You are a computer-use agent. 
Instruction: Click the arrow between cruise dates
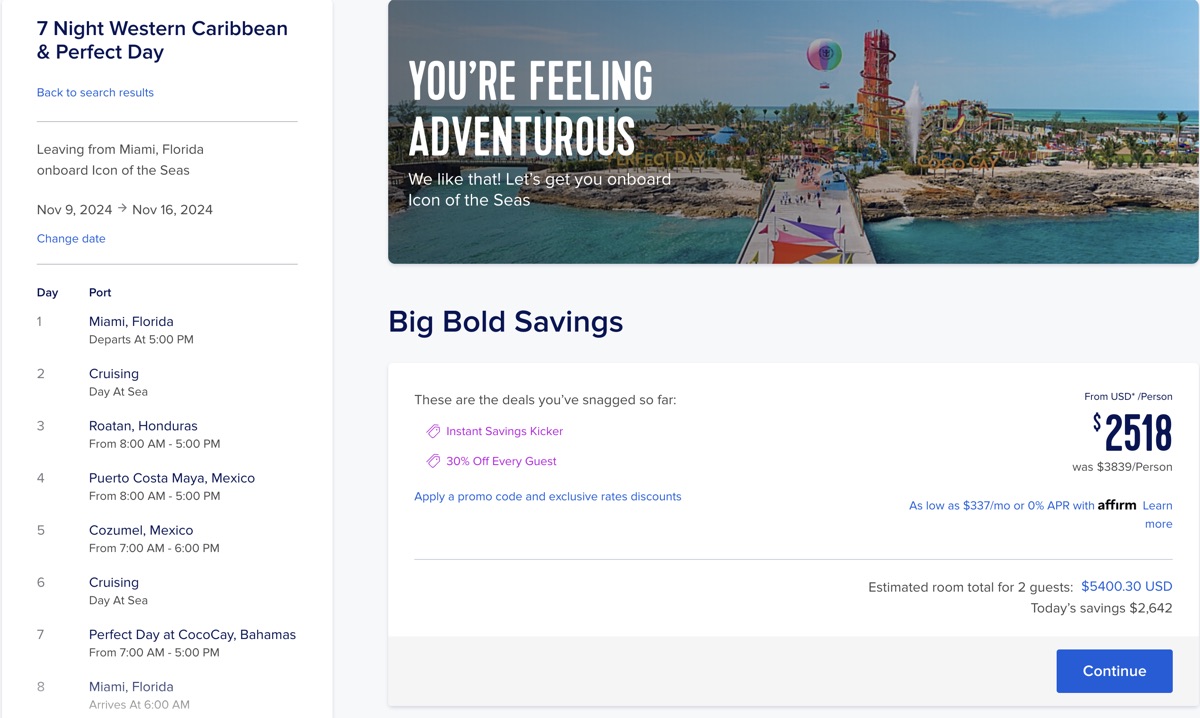tap(122, 209)
